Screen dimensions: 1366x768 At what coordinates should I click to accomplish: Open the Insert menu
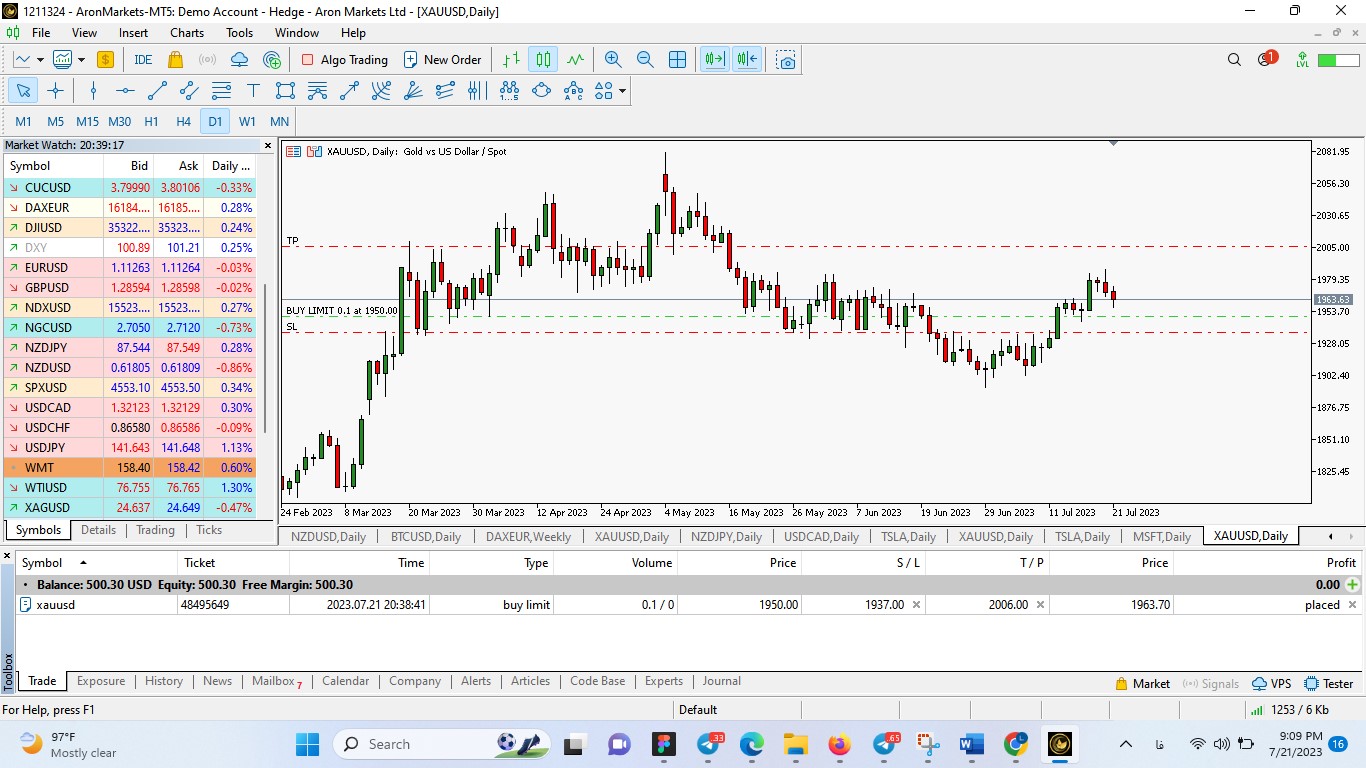[133, 33]
